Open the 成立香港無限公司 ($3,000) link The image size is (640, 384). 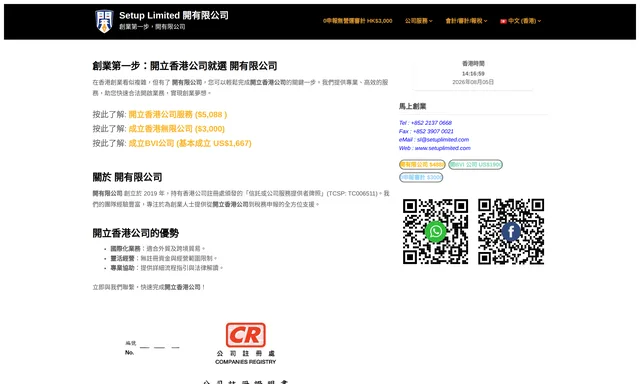[176, 129]
